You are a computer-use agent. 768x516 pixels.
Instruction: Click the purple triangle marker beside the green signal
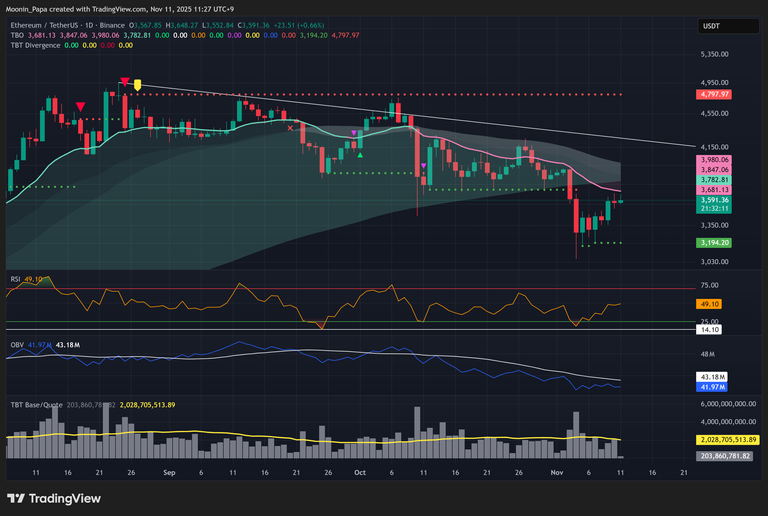click(x=354, y=132)
